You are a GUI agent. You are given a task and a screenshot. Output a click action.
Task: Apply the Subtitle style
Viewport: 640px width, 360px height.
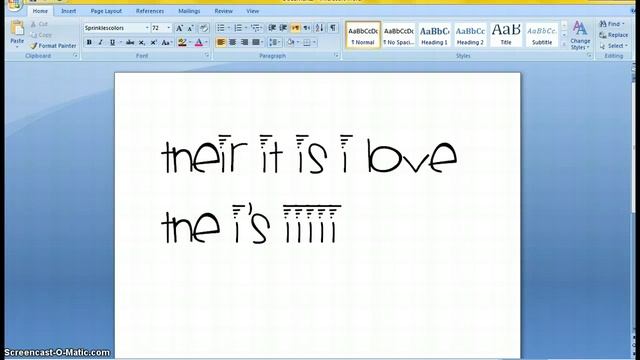(x=542, y=35)
